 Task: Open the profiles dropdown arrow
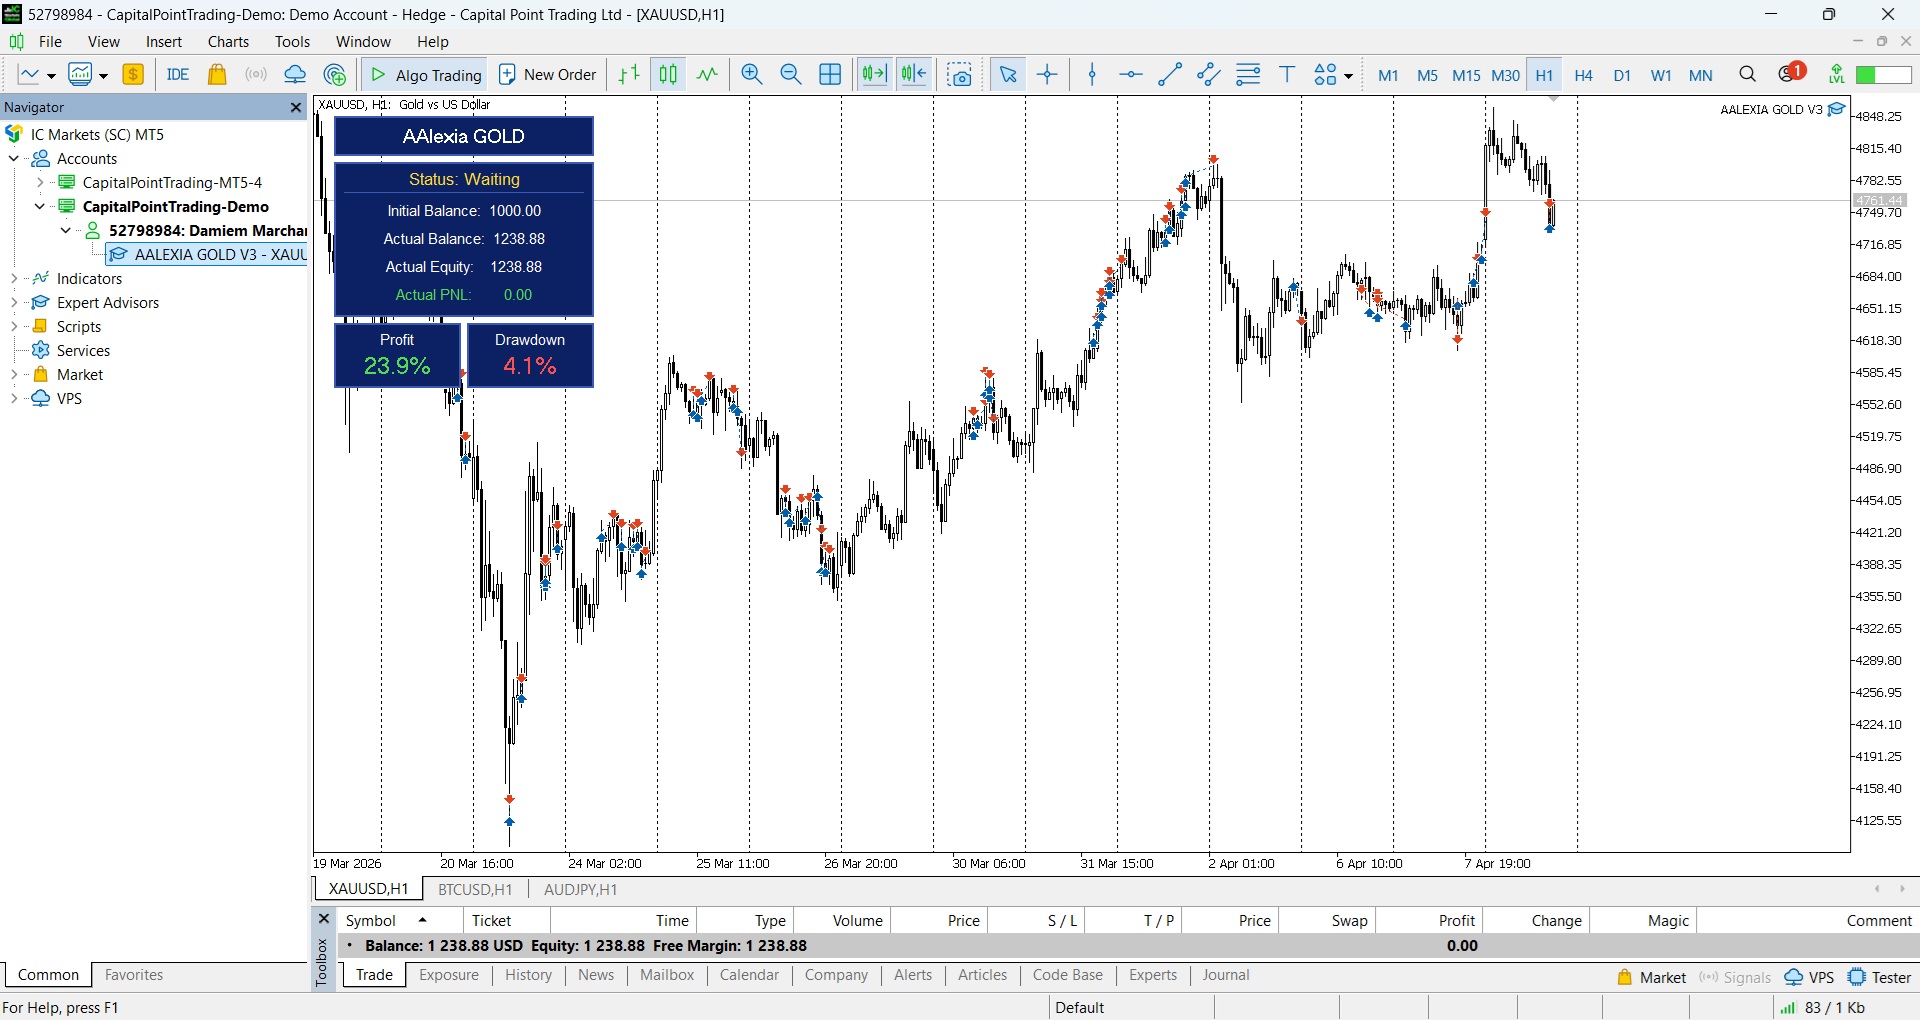[103, 76]
